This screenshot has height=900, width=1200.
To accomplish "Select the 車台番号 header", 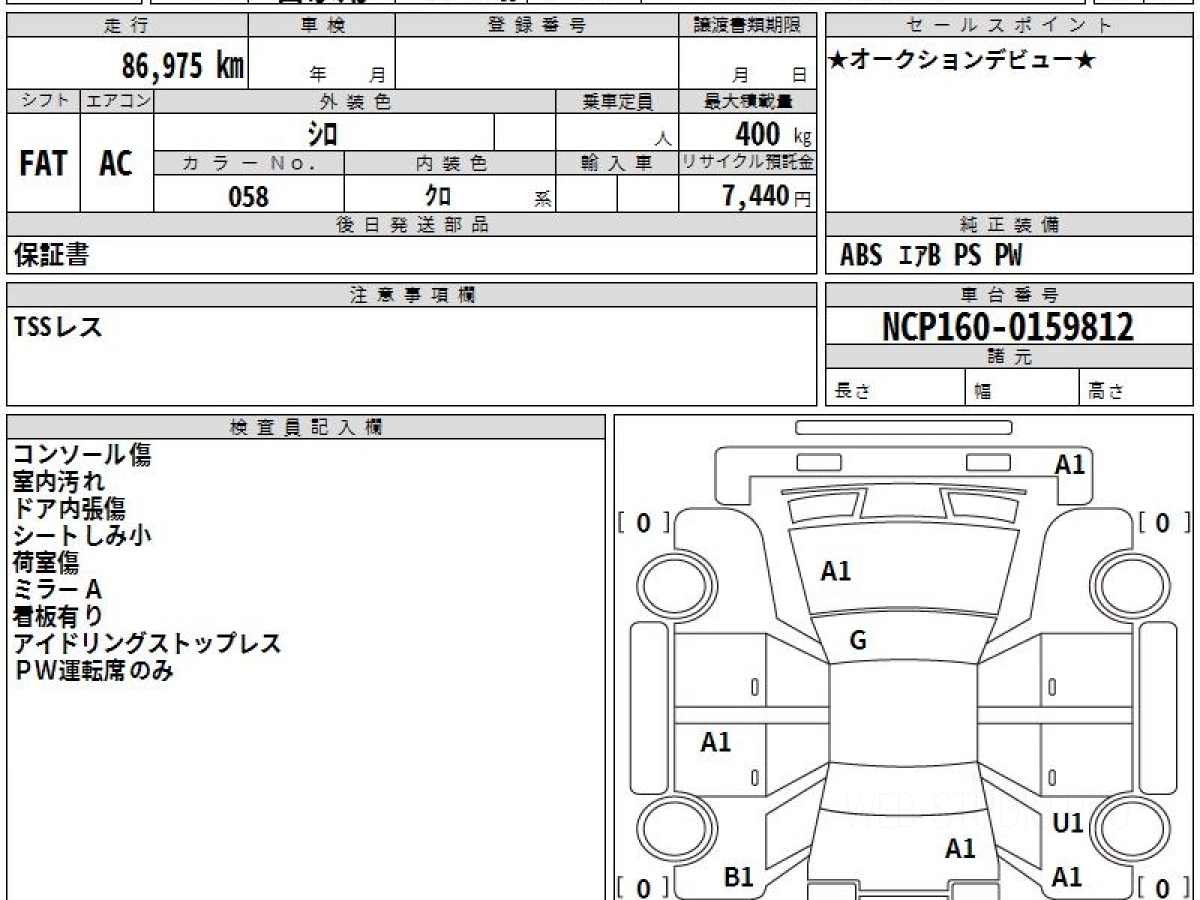I will [1010, 295].
